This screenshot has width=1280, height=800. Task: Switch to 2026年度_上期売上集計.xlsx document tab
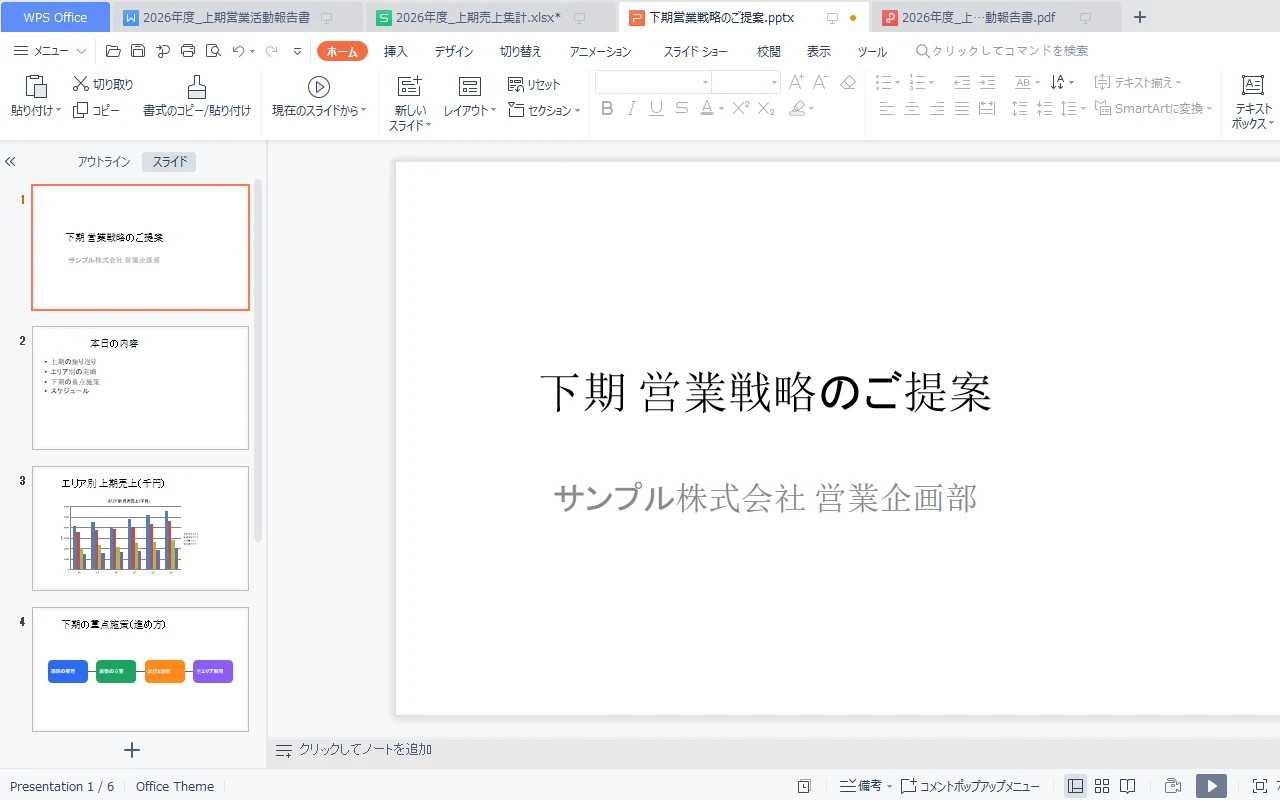(x=478, y=17)
